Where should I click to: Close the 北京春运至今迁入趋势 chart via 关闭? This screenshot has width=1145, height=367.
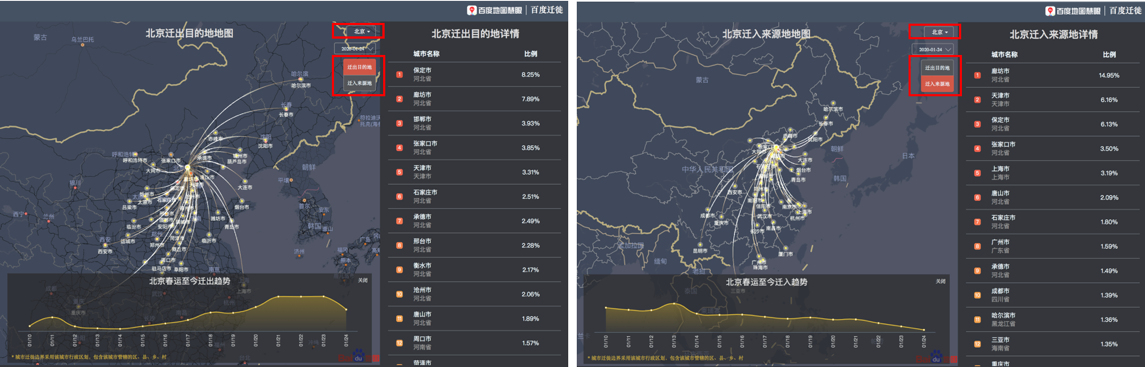pos(941,281)
